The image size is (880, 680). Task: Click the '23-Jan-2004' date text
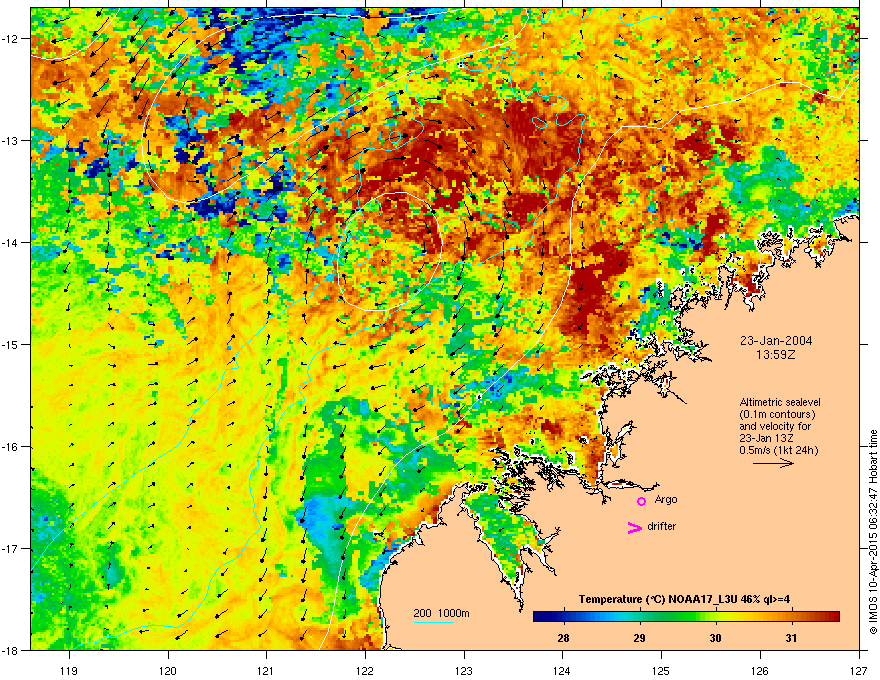(x=776, y=341)
